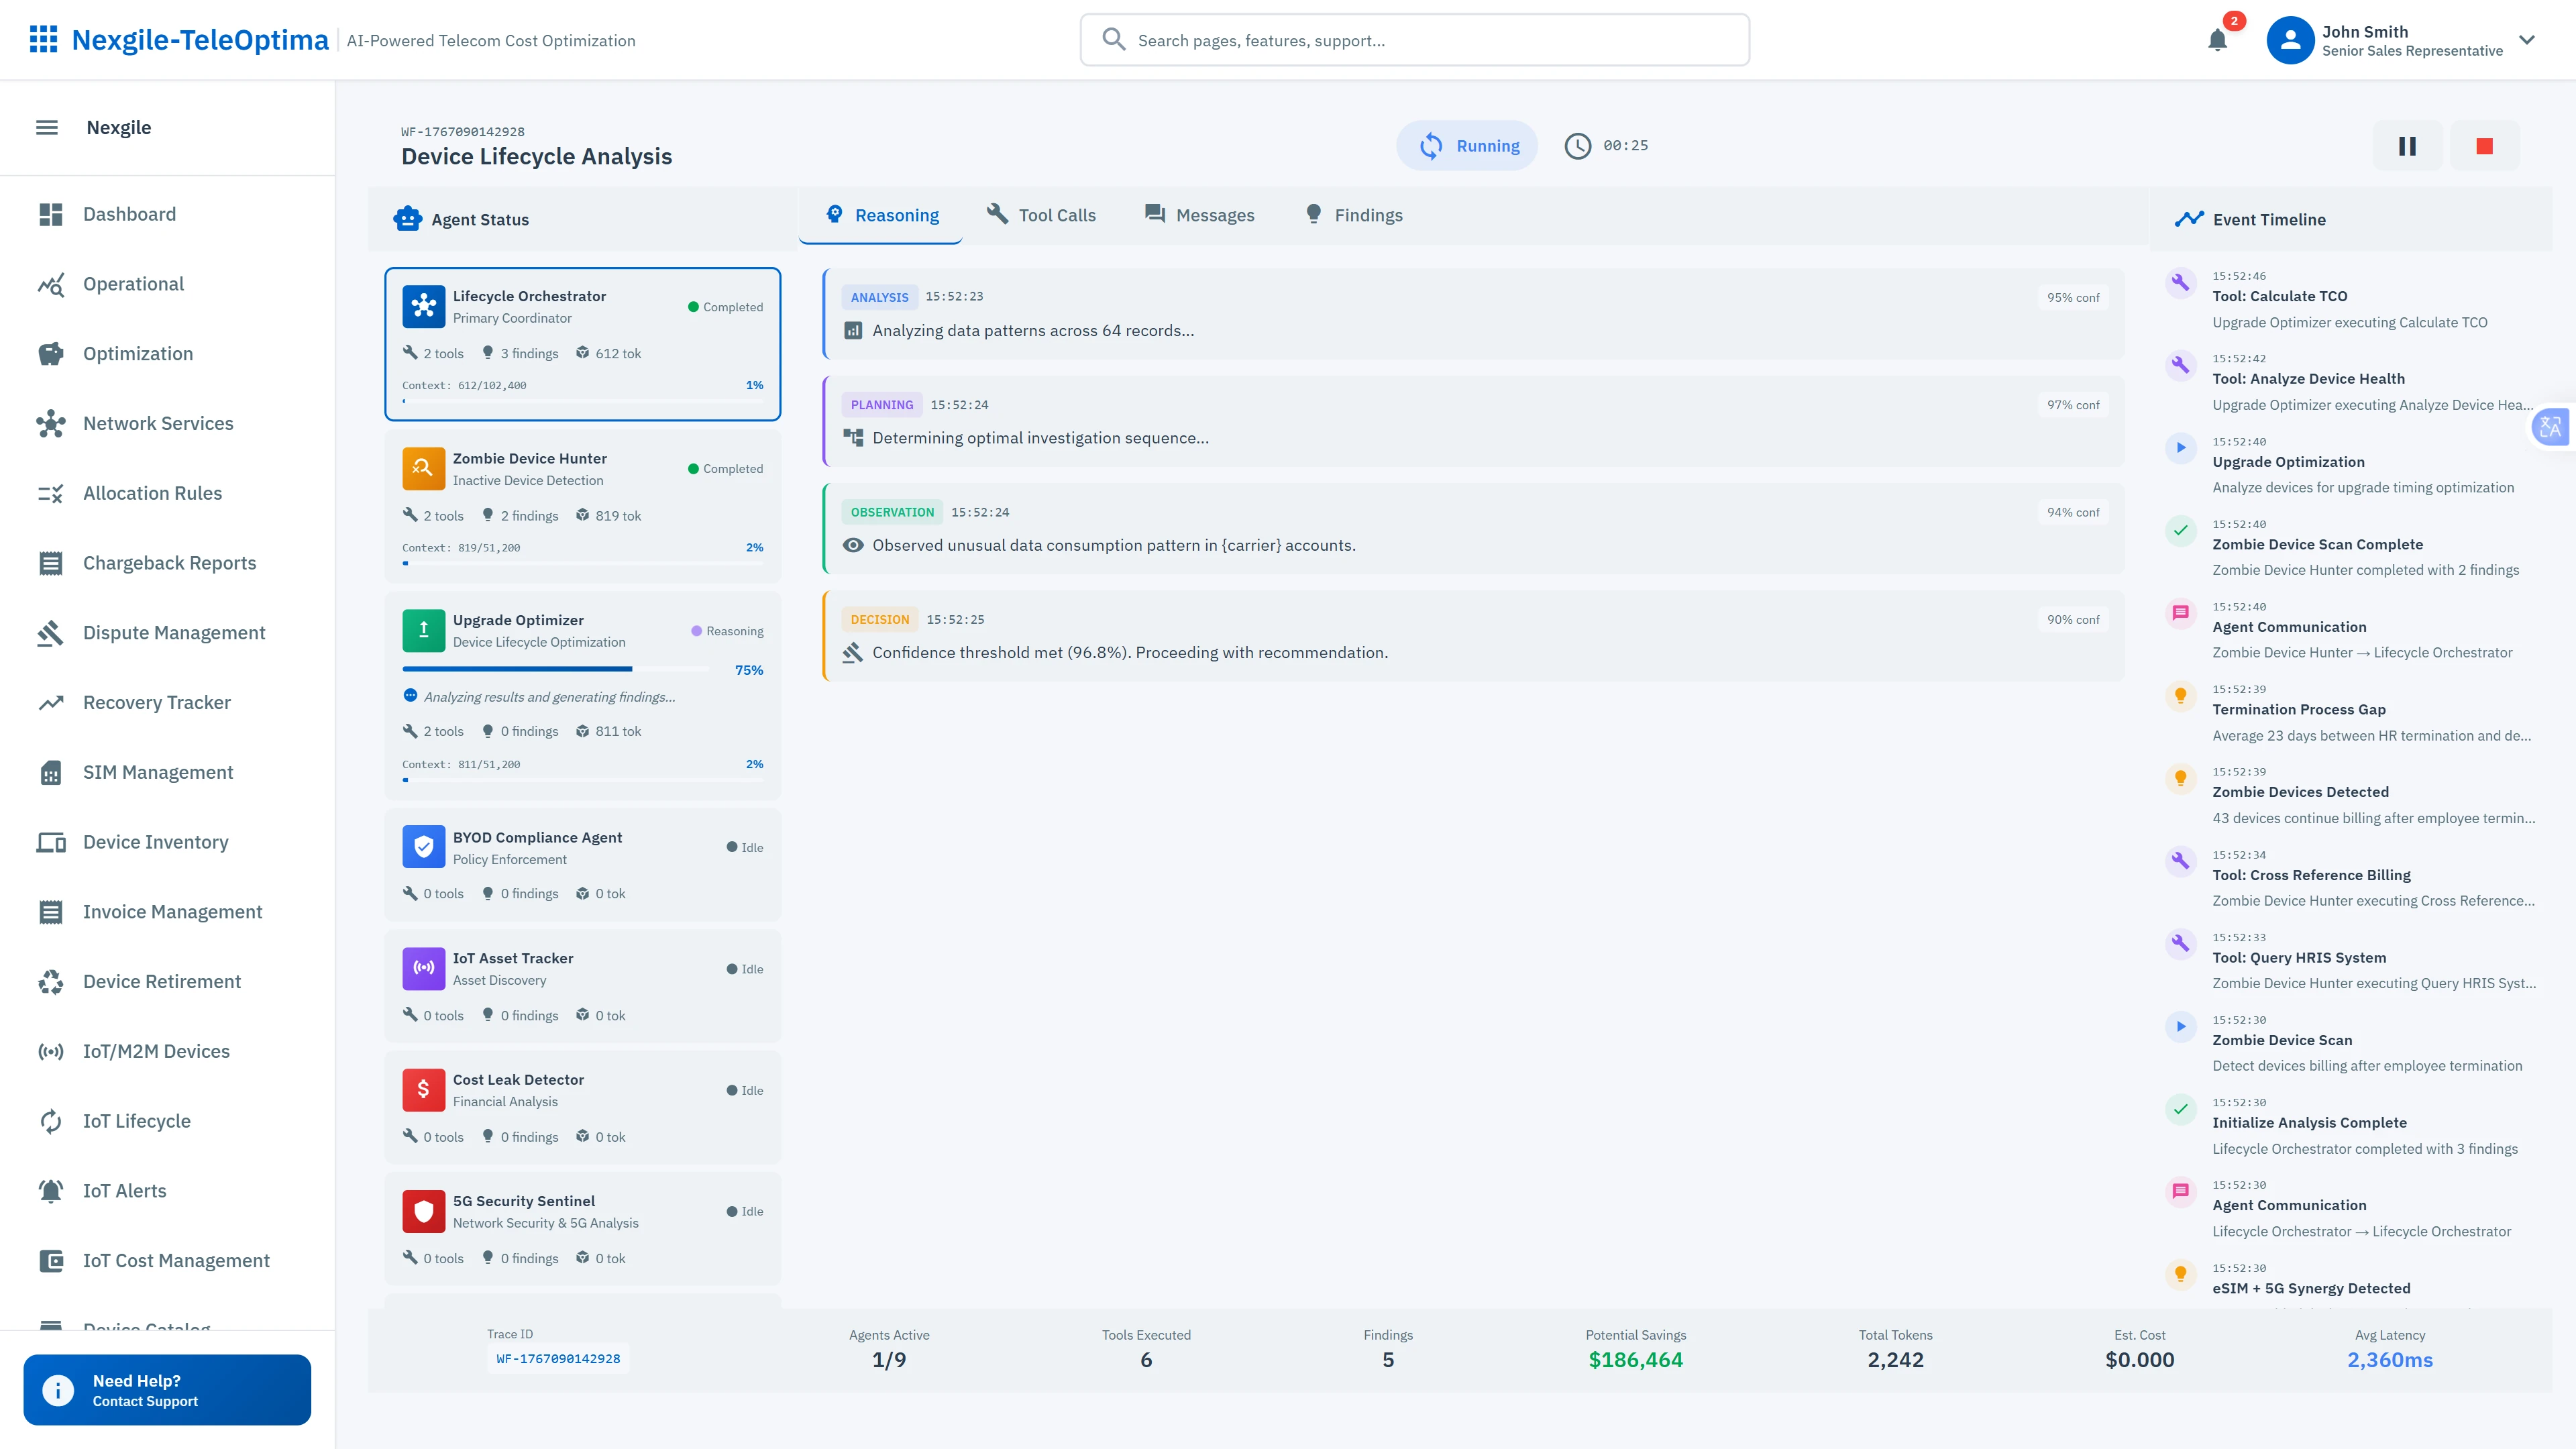
Task: Select the Messages tab
Action: tap(1199, 214)
